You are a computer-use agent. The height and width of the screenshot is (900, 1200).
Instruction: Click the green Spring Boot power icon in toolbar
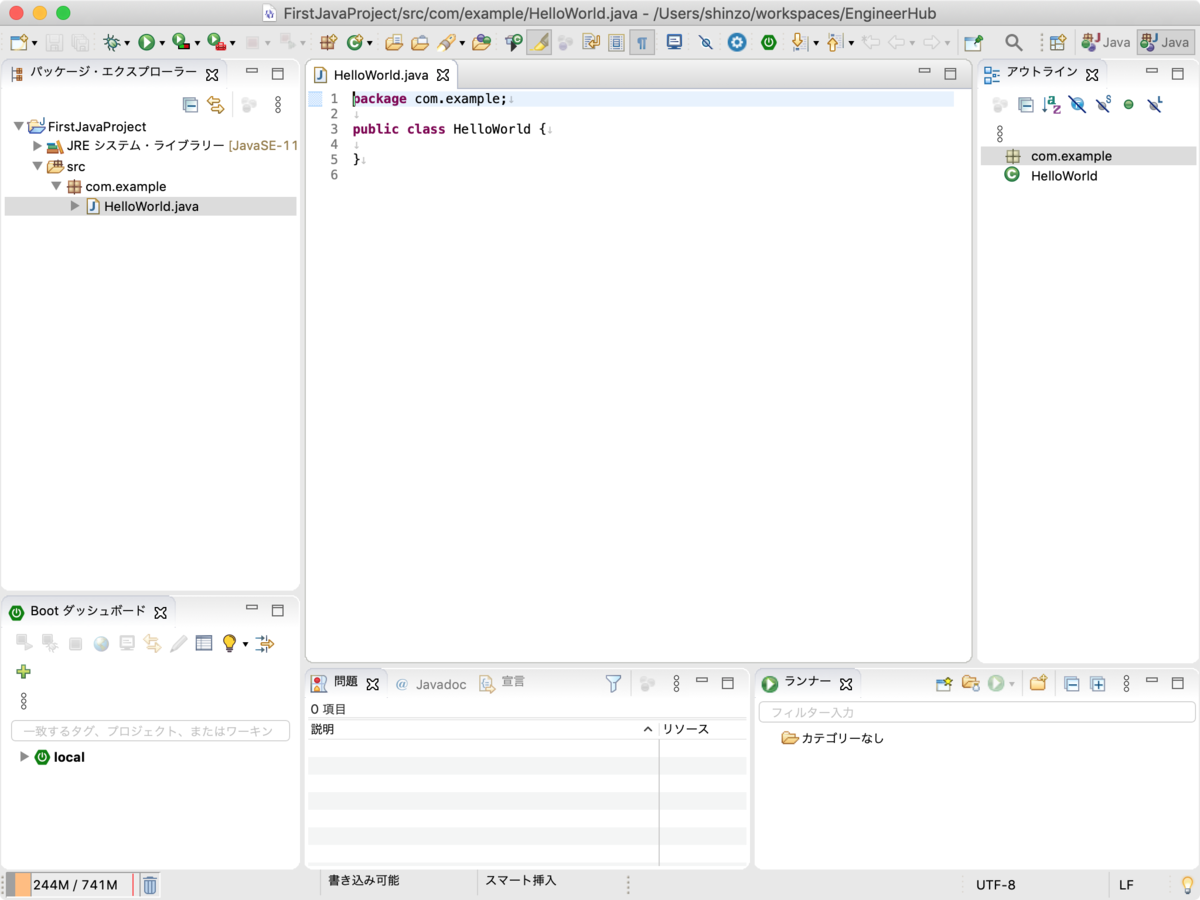768,42
